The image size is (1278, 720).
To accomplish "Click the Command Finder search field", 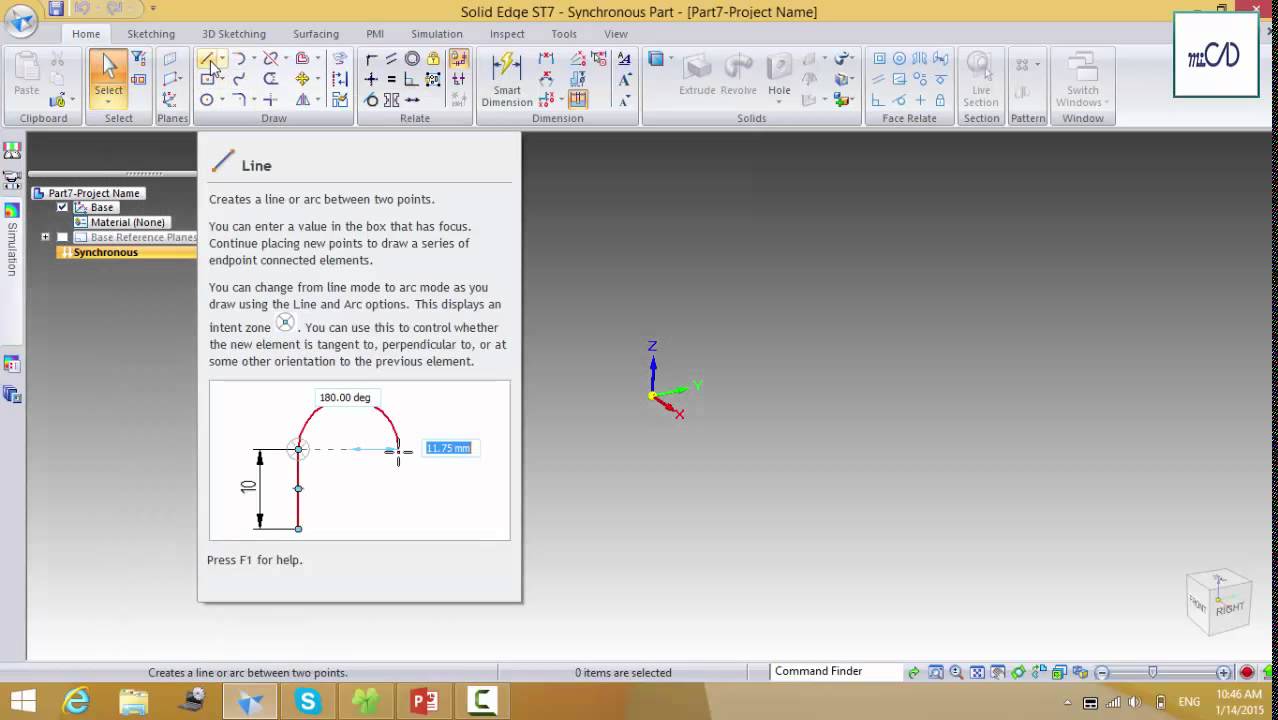I will [x=835, y=671].
